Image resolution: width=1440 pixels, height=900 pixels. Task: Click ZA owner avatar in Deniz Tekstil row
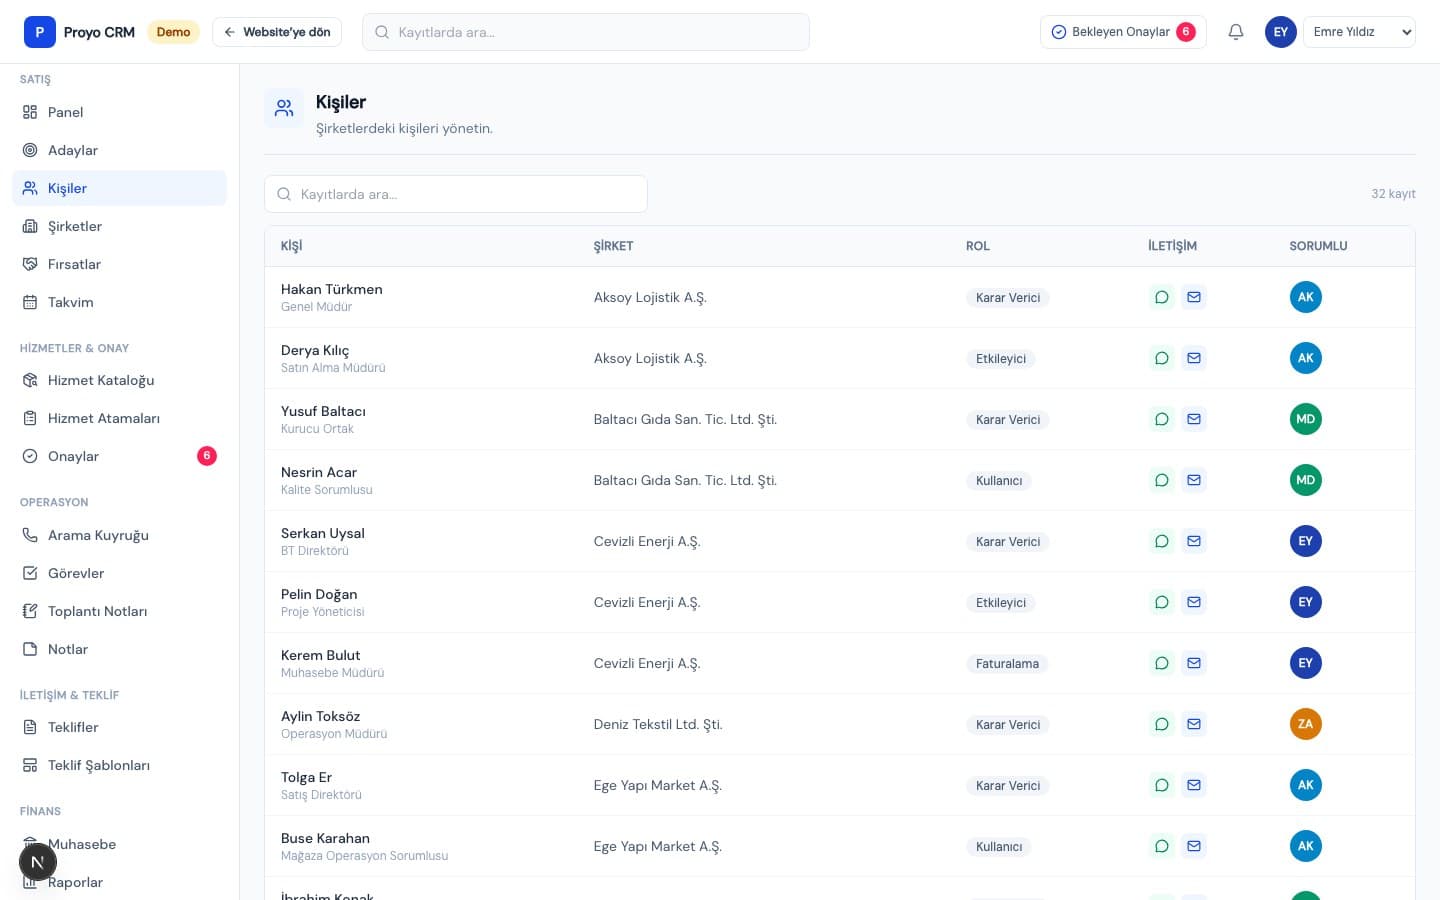(1305, 724)
